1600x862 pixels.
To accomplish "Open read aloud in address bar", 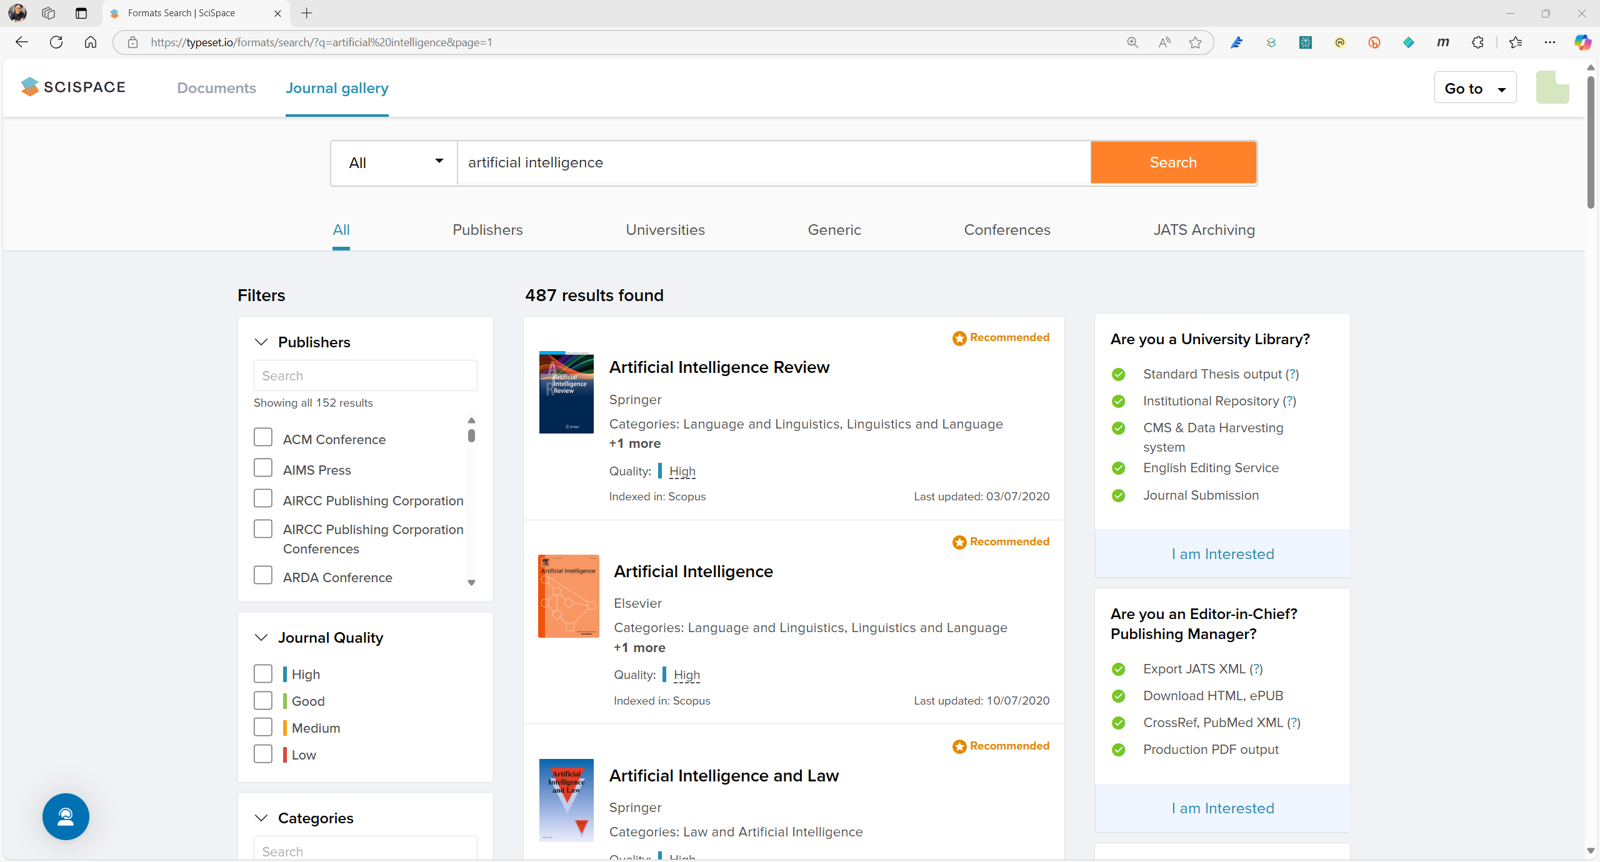I will click(x=1164, y=42).
